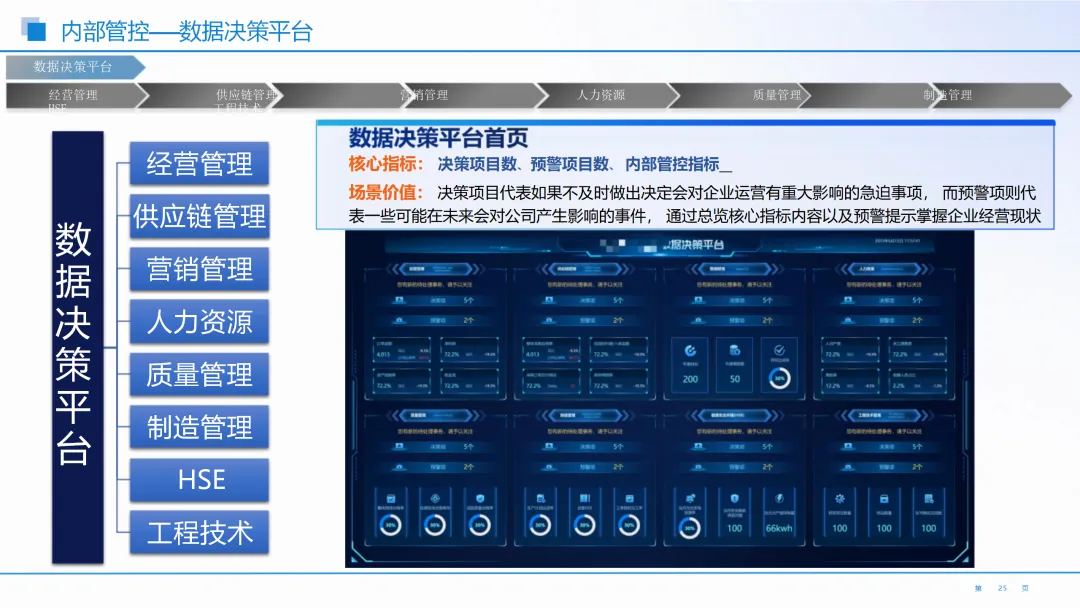Click the shield icon above 100 in HSE panel
The width and height of the screenshot is (1080, 608).
[734, 499]
